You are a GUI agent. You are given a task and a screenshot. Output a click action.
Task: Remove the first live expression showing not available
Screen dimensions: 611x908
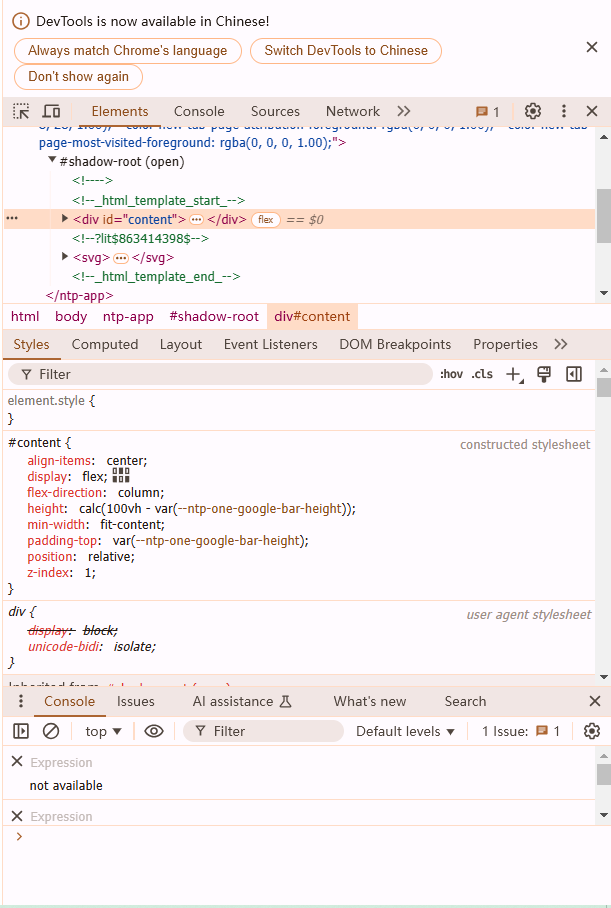[17, 761]
